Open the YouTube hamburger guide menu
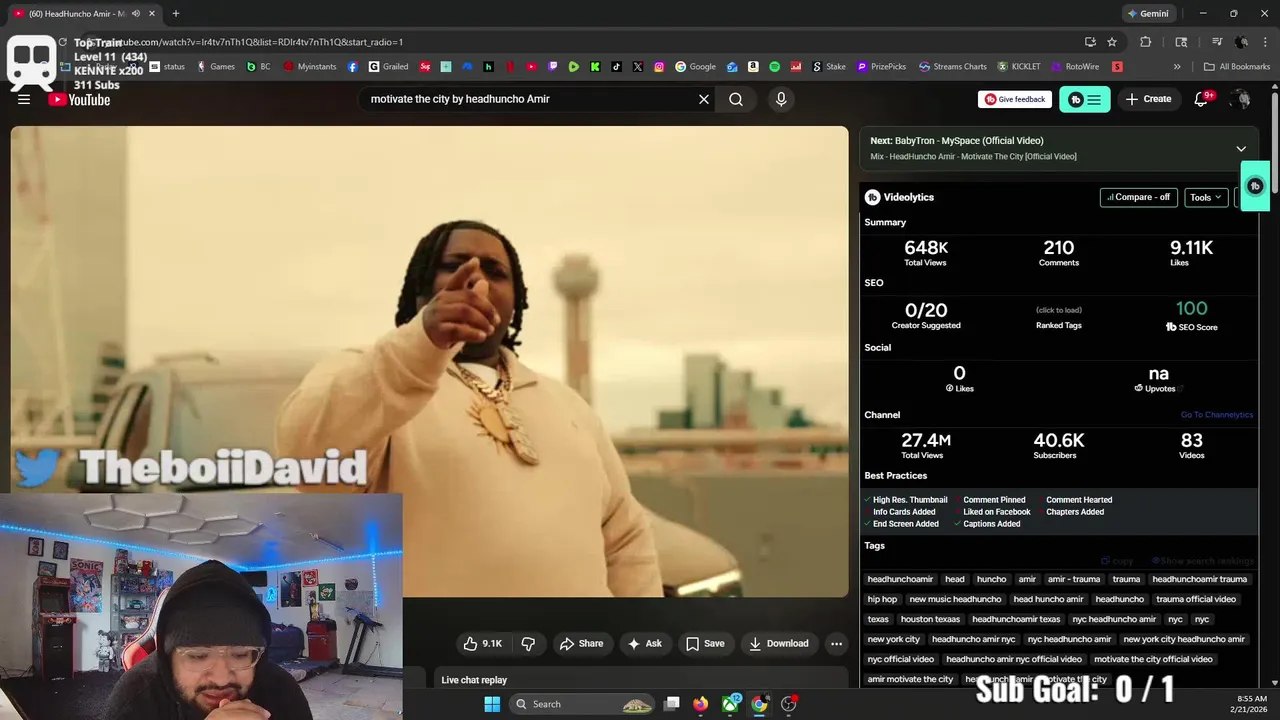 click(24, 99)
